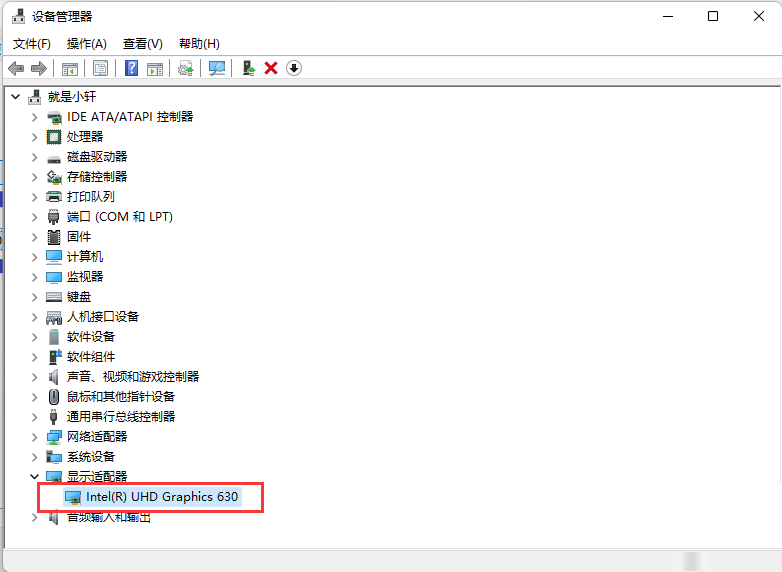The image size is (782, 572).
Task: Click the 通用串行总线控制器 USB icon
Action: coord(53,417)
